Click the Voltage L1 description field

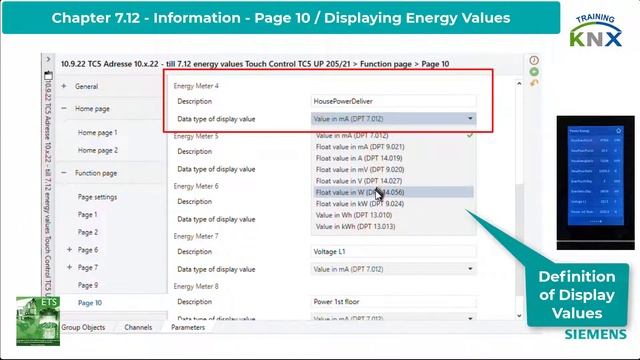click(x=393, y=252)
